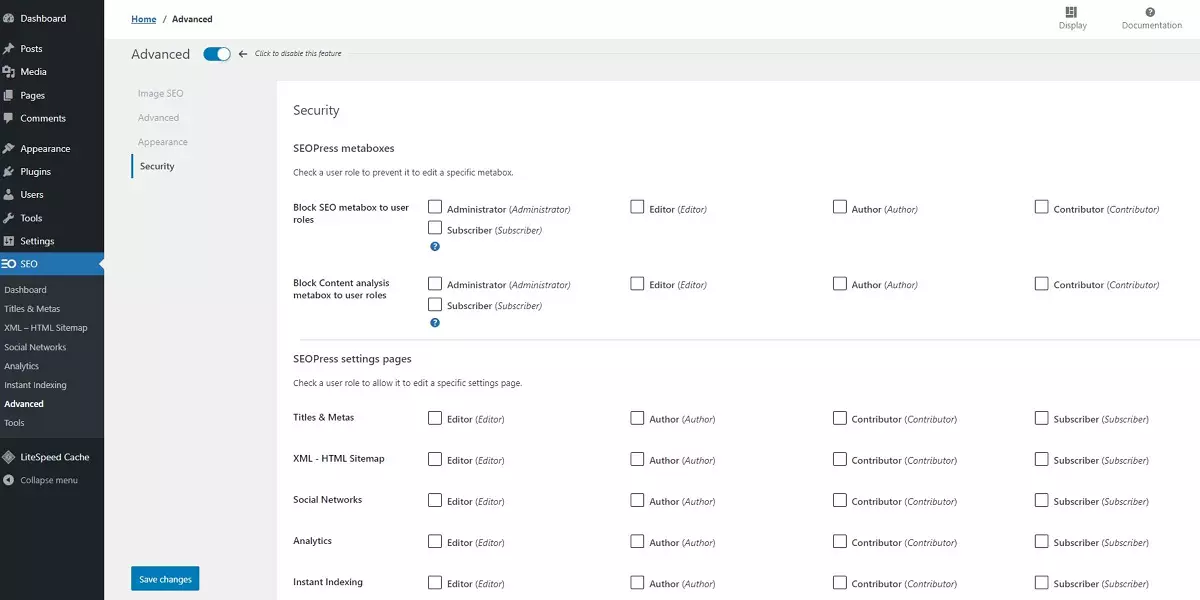Open the Appearance settings tab
Screen dimensions: 1200x600
[163, 142]
